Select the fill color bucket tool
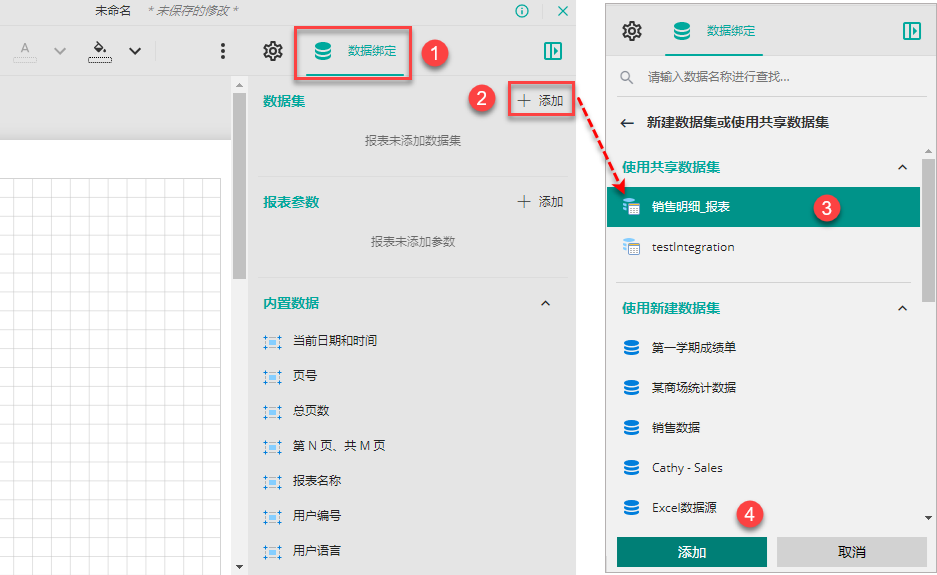The image size is (937, 575). point(100,51)
